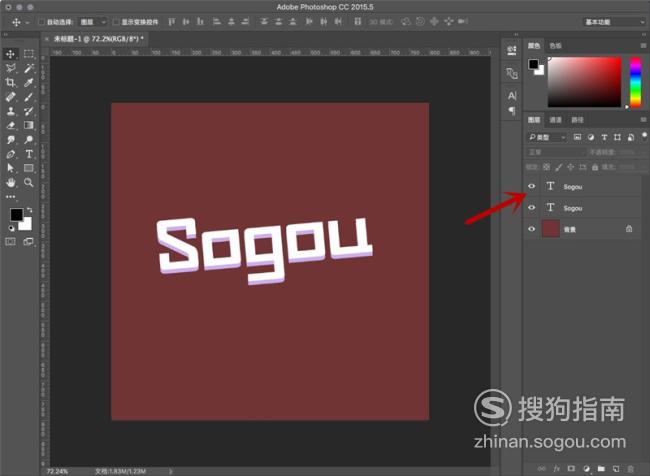Image resolution: width=650 pixels, height=476 pixels.
Task: Select the Move tool in the toolbox
Action: 10,54
